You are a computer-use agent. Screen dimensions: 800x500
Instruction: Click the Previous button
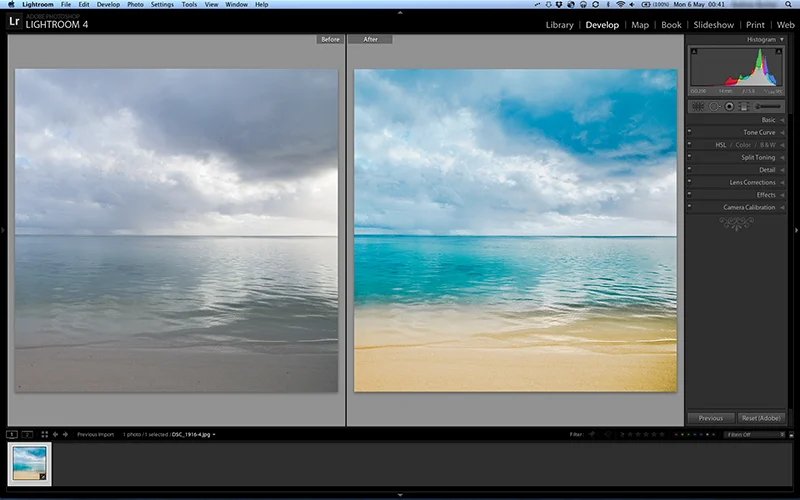[711, 418]
